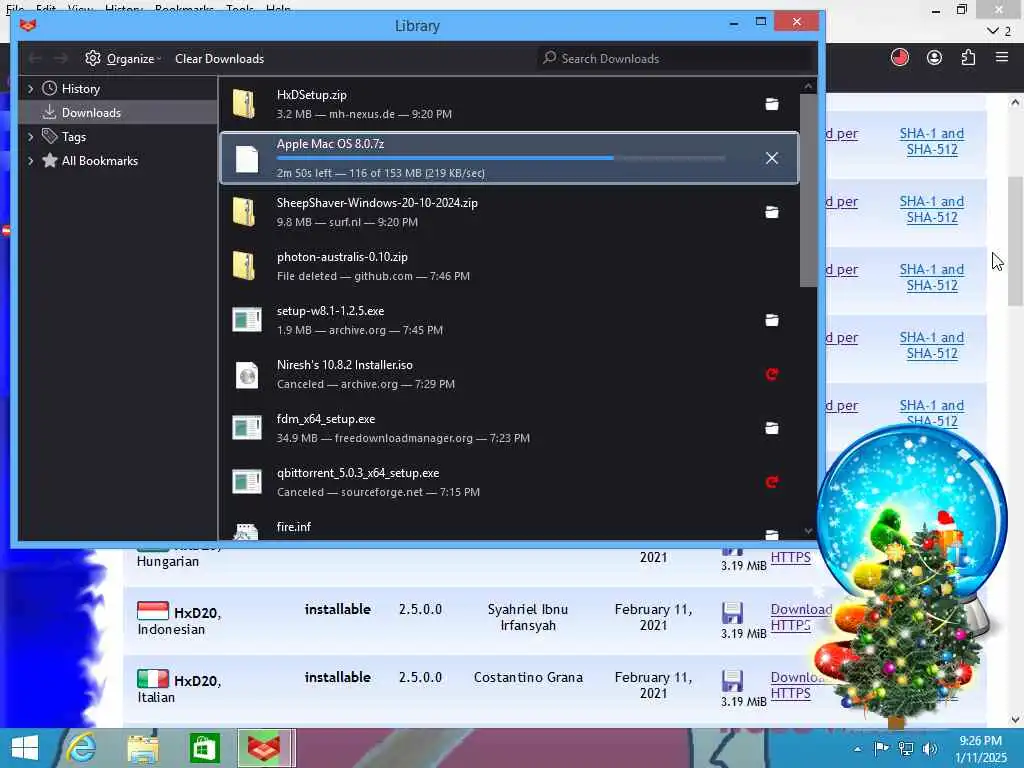
Task: Open the browser downloads progress icon
Action: click(900, 57)
